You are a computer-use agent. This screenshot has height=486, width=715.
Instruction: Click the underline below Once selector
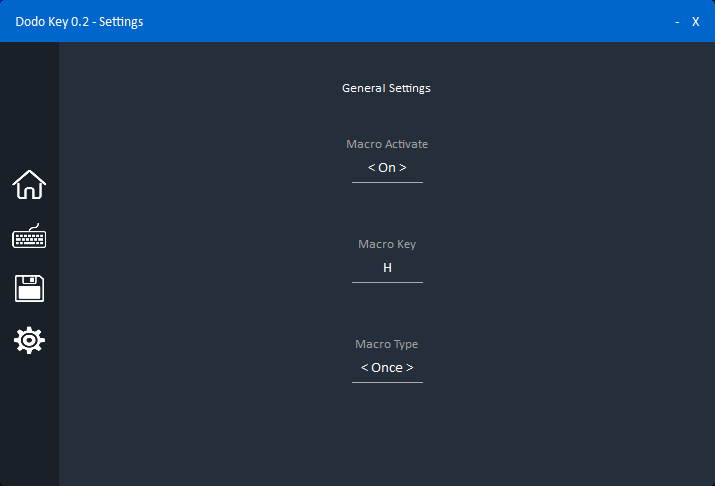(x=387, y=383)
